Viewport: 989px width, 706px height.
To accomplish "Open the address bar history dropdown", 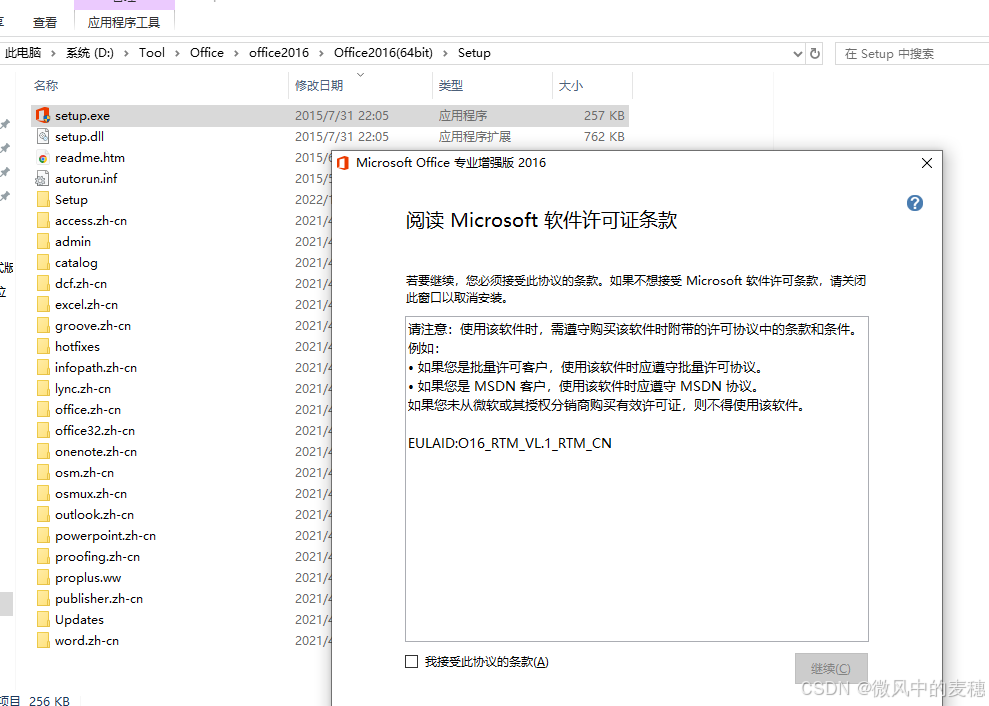I will coord(797,54).
